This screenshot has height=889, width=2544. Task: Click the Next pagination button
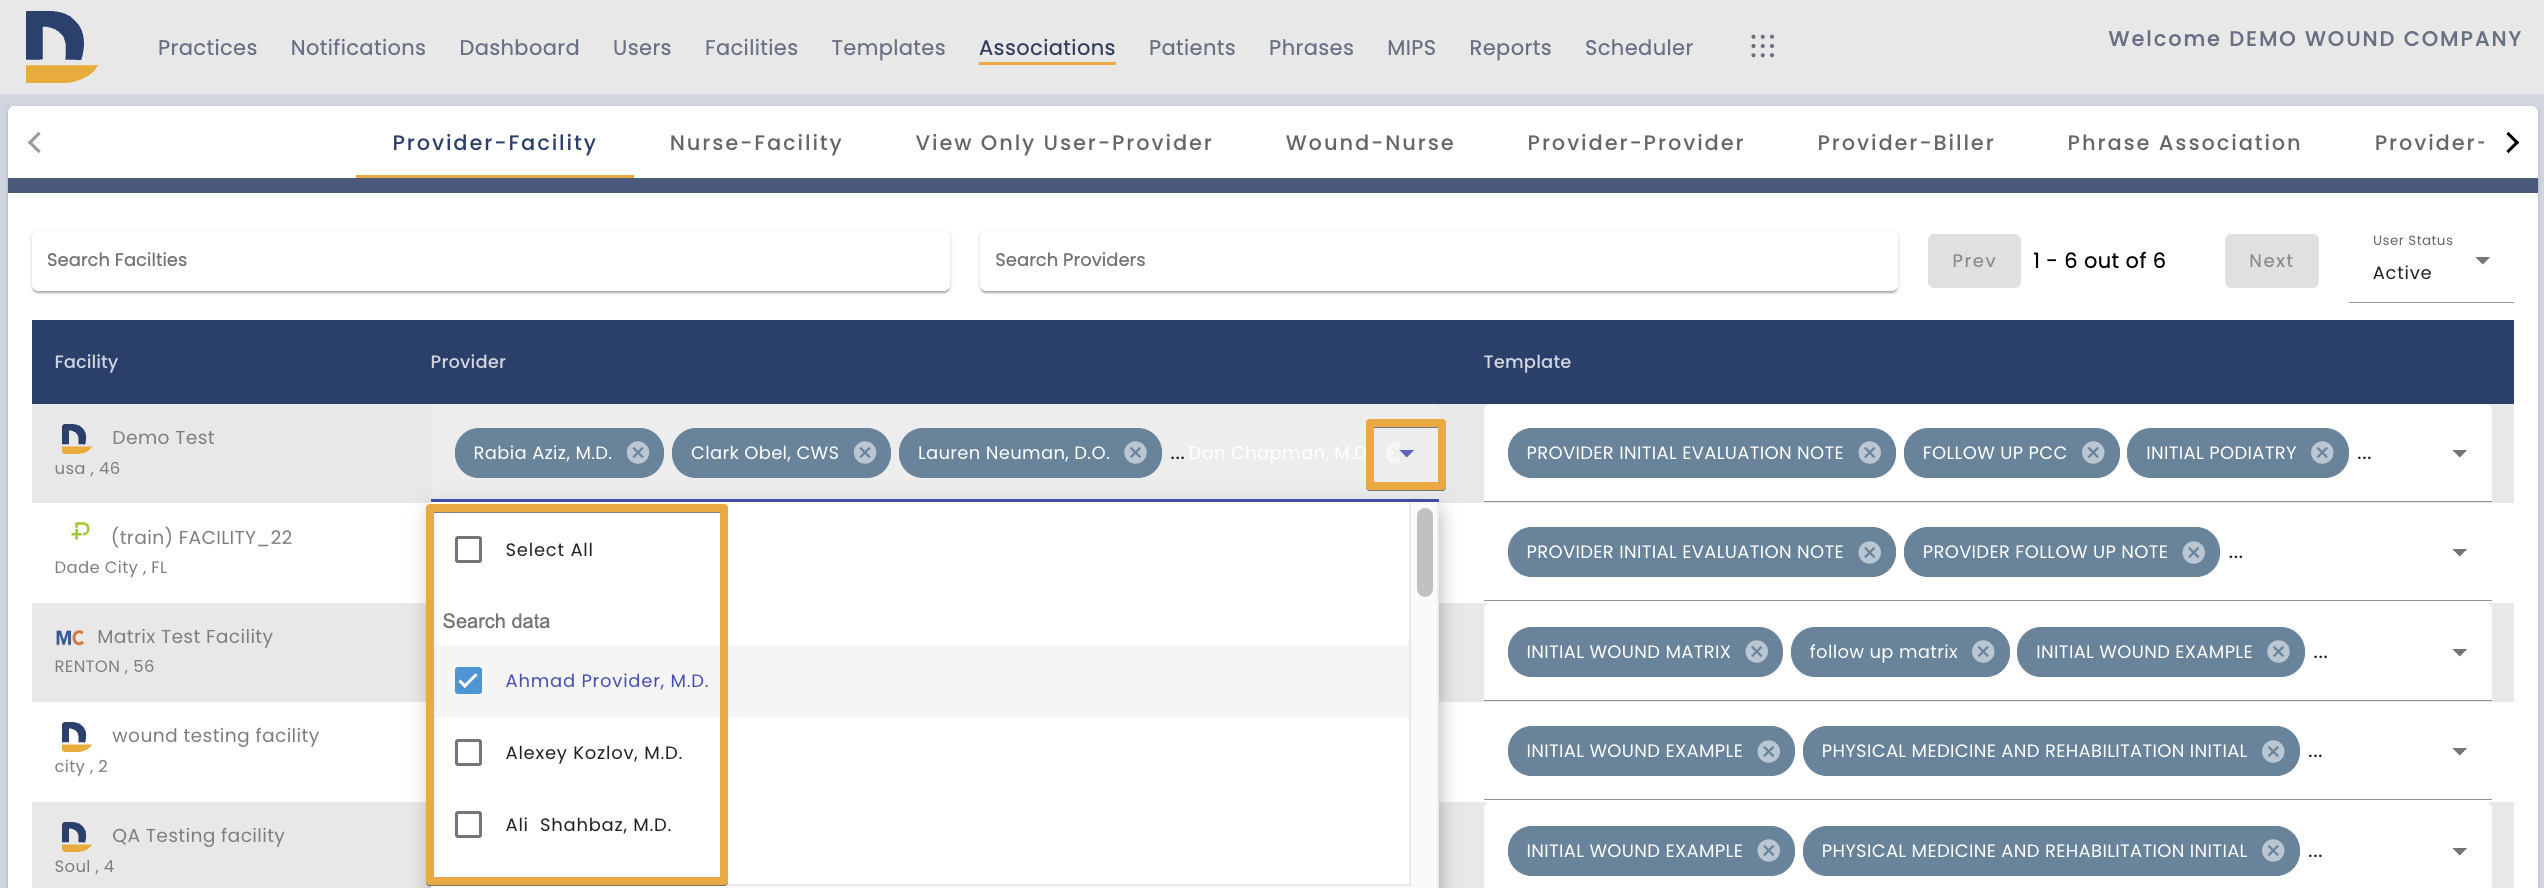tap(2271, 261)
